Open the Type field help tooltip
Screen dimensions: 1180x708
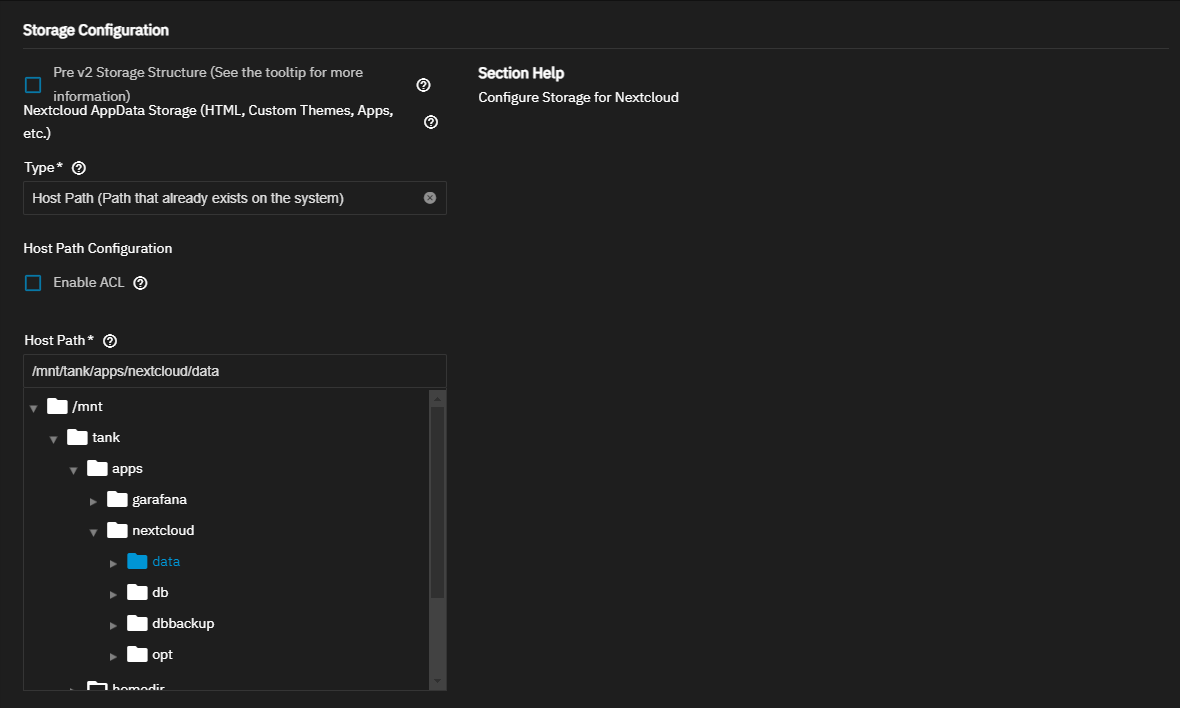(x=79, y=168)
